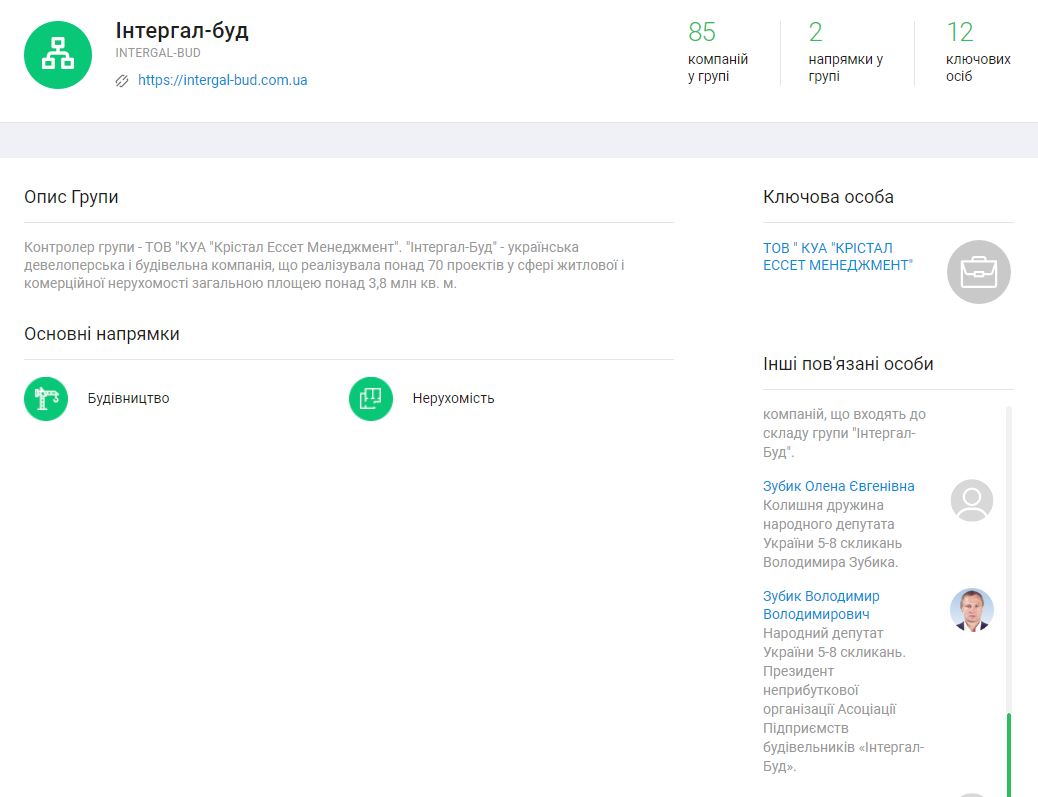1038x797 pixels.
Task: Click the placeholder avatar of Зубик Олена
Action: tap(971, 500)
